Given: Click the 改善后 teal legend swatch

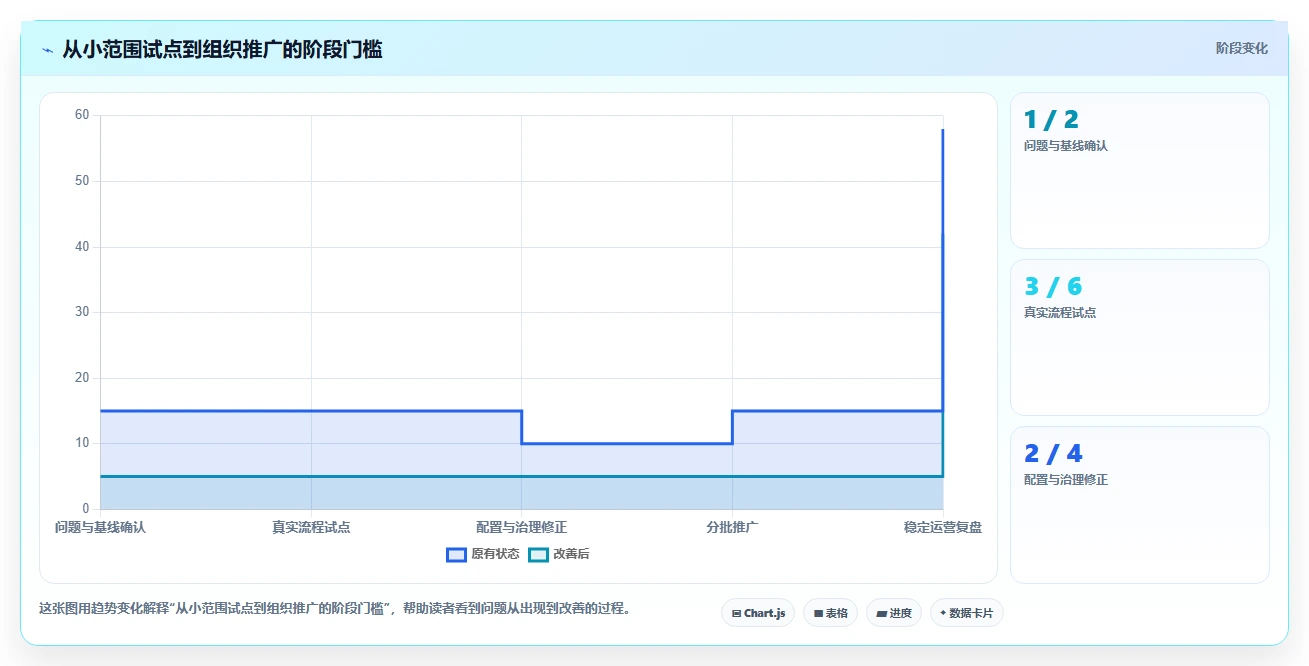Looking at the screenshot, I should 538,555.
